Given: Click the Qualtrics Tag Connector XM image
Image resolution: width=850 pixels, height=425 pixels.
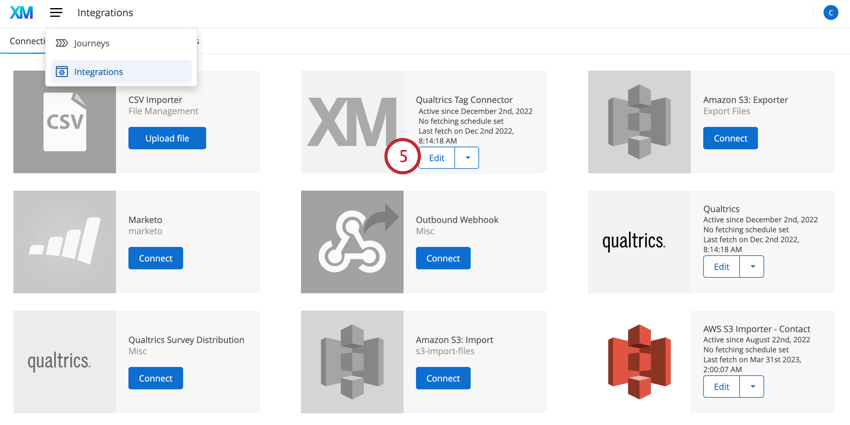Looking at the screenshot, I should [352, 122].
